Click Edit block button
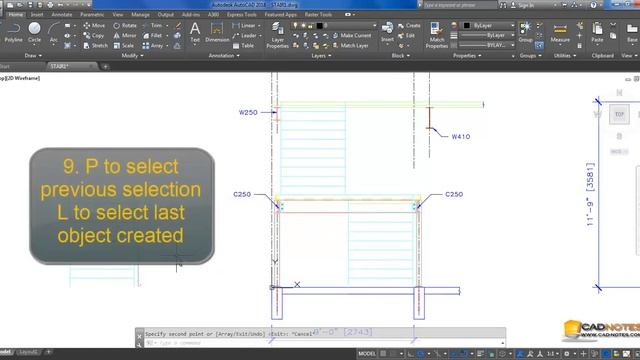 tap(407, 36)
